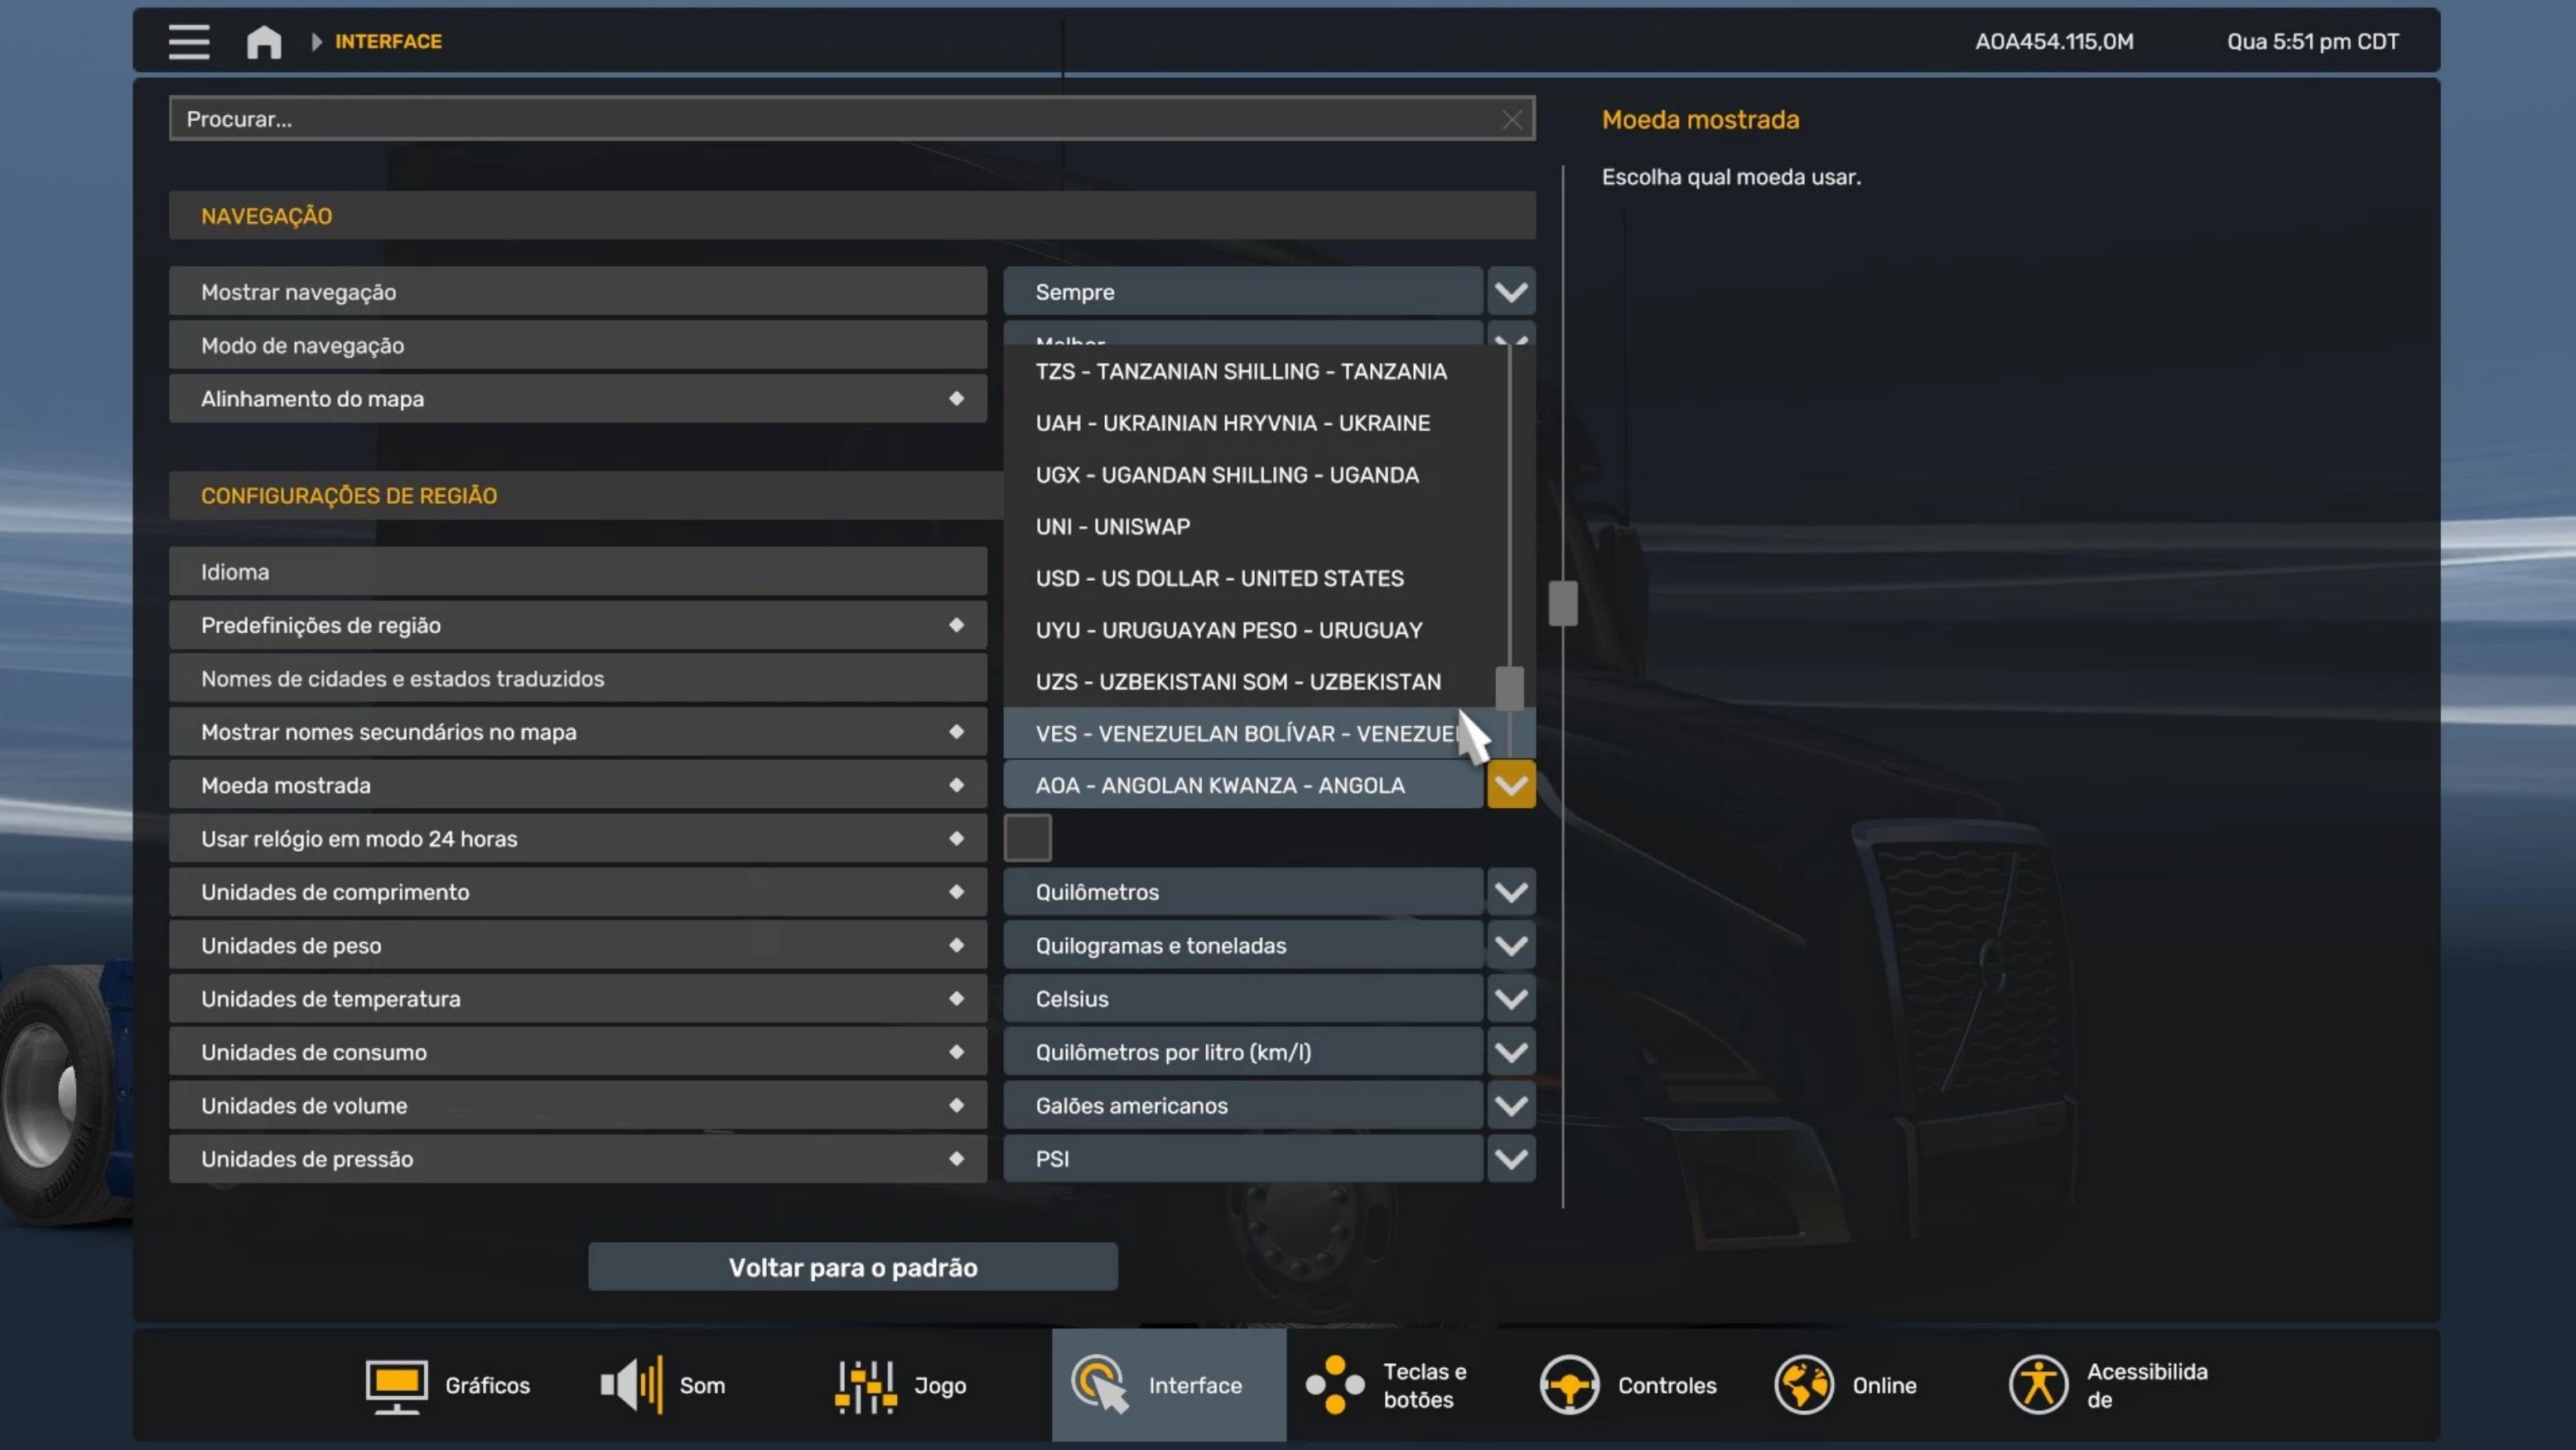This screenshot has width=2576, height=1450.
Task: Reset Unidades de volume diamond marker
Action: pos(956,1105)
